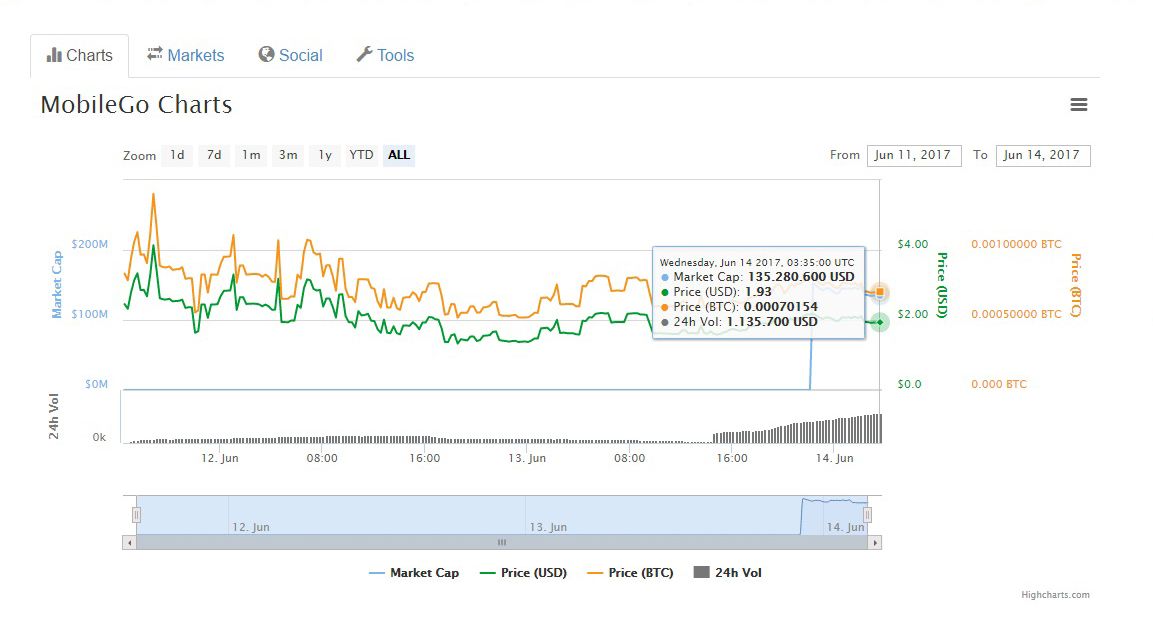Click the Price (BTC) value in tooltip
1153x621 pixels.
pos(780,306)
